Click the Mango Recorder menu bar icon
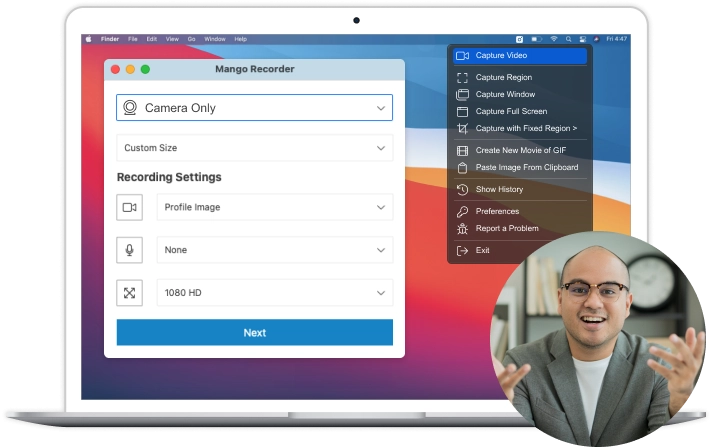This screenshot has height=447, width=712. [x=519, y=39]
